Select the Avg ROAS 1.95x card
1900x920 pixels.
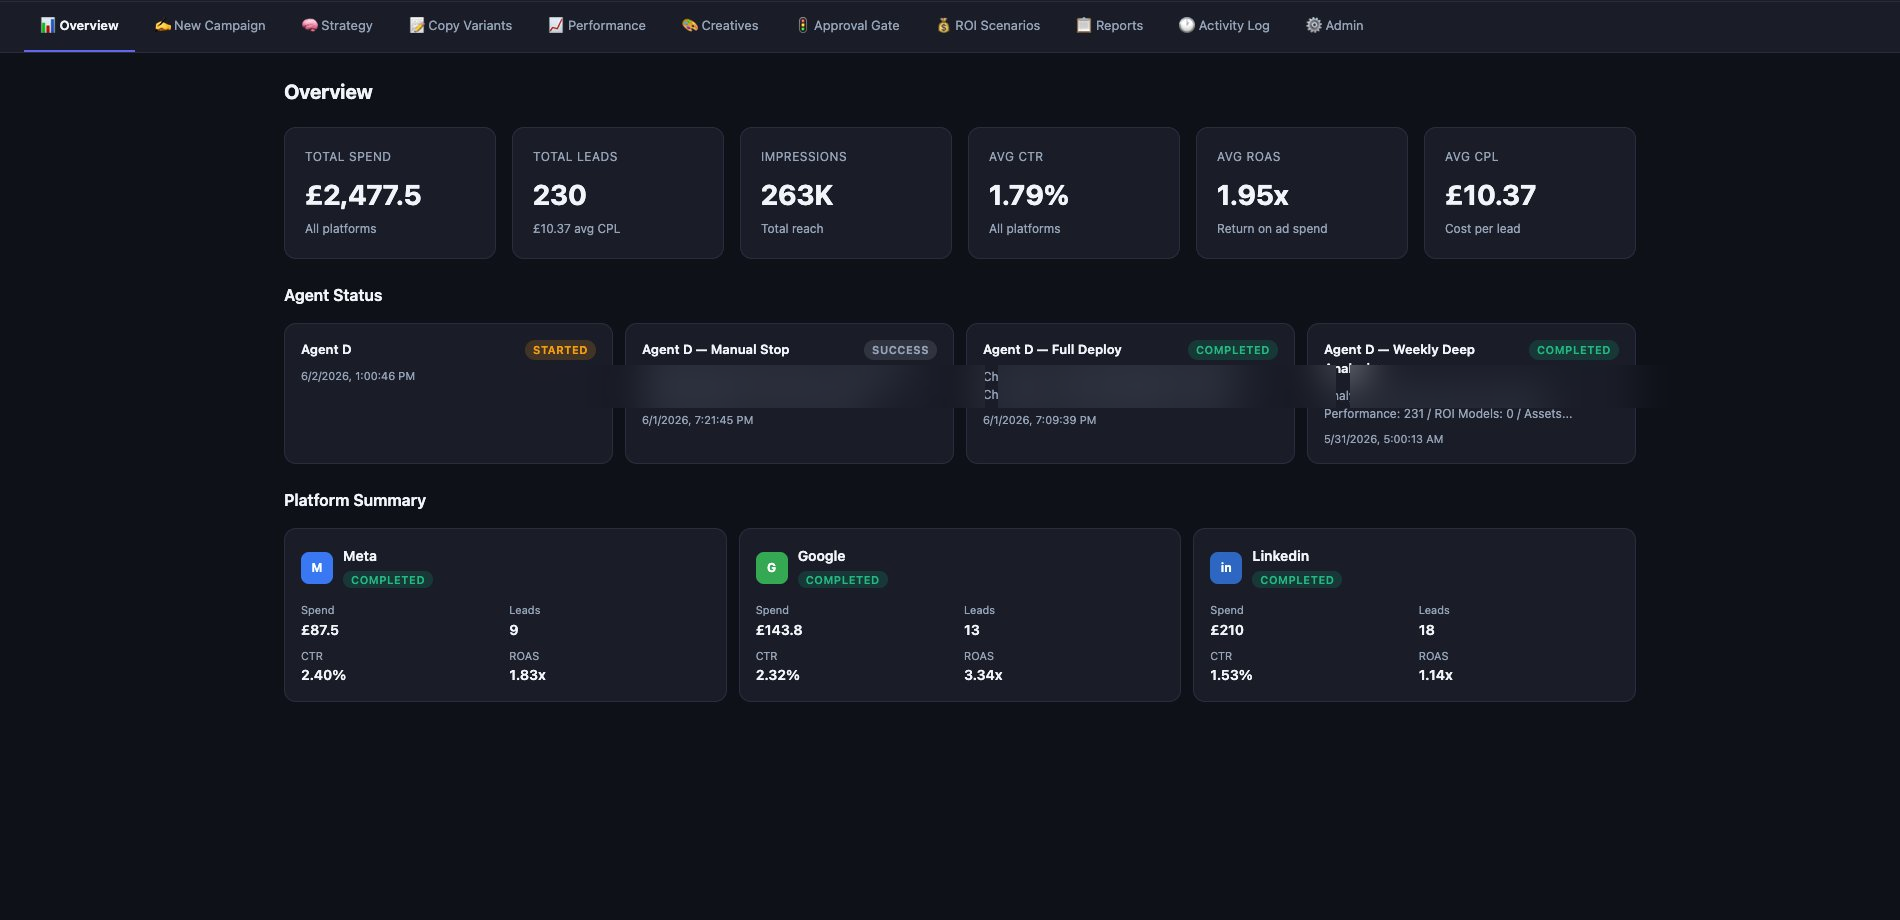click(x=1302, y=193)
